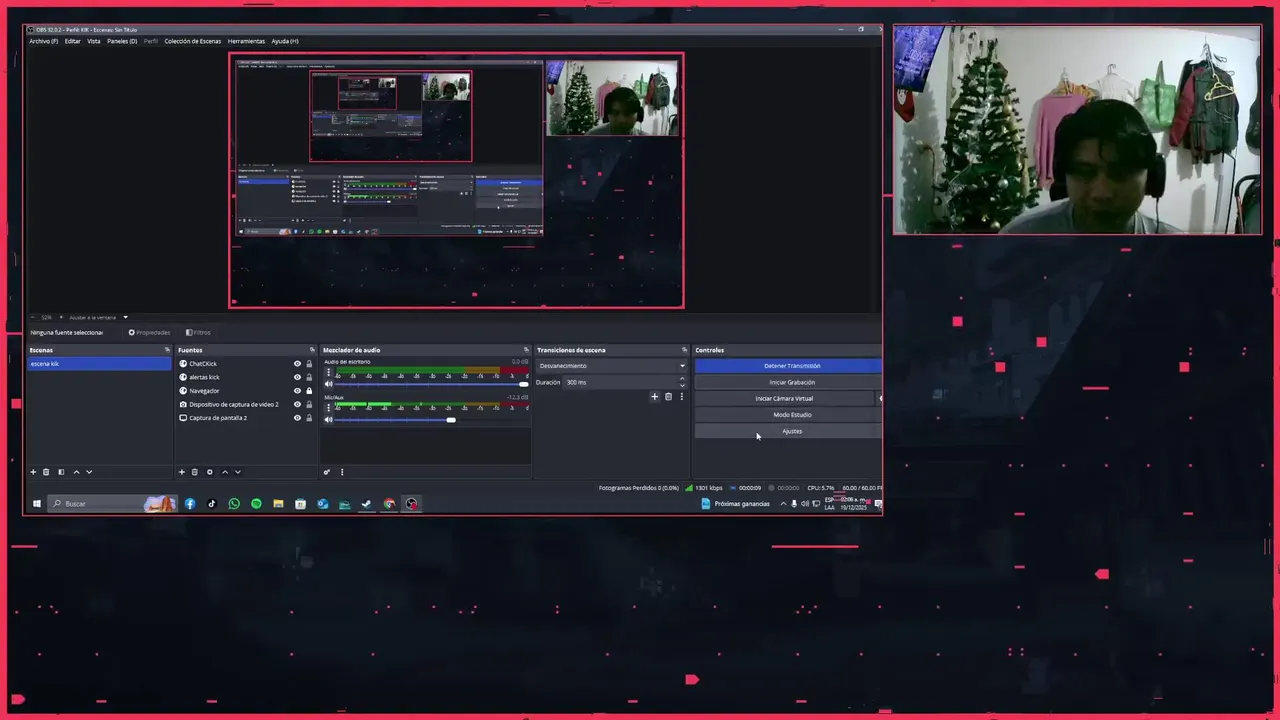Undock the Mezclador de audio panel
The width and height of the screenshot is (1280, 720).
(526, 350)
